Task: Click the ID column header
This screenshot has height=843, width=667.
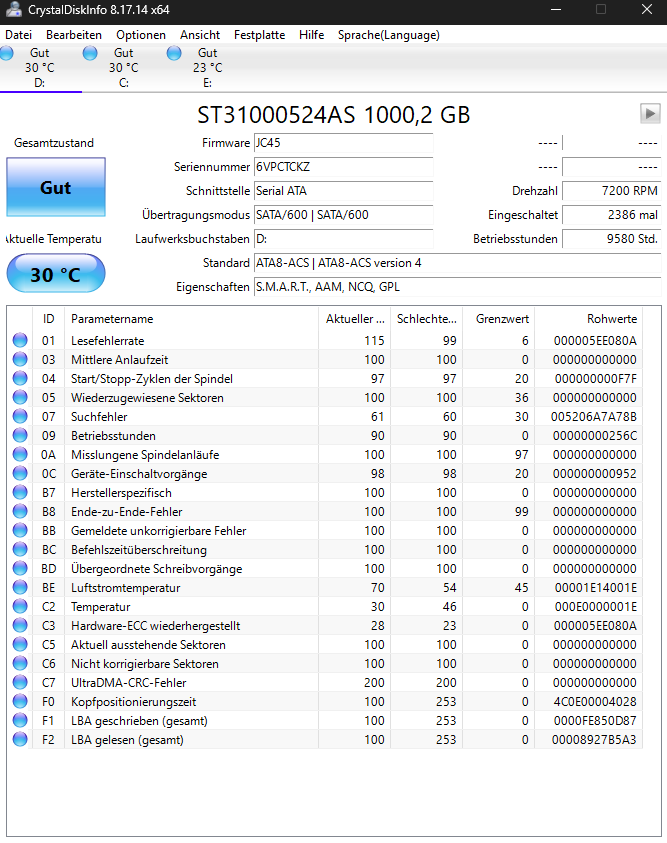Action: coord(48,319)
